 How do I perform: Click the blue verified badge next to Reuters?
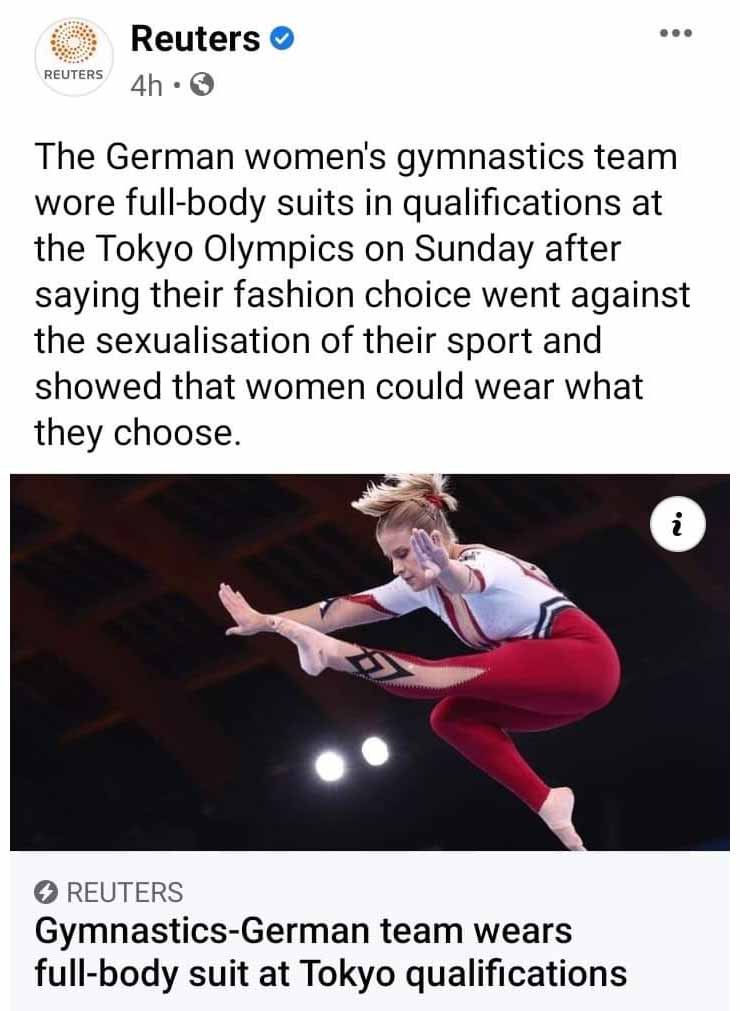pyautogui.click(x=282, y=39)
